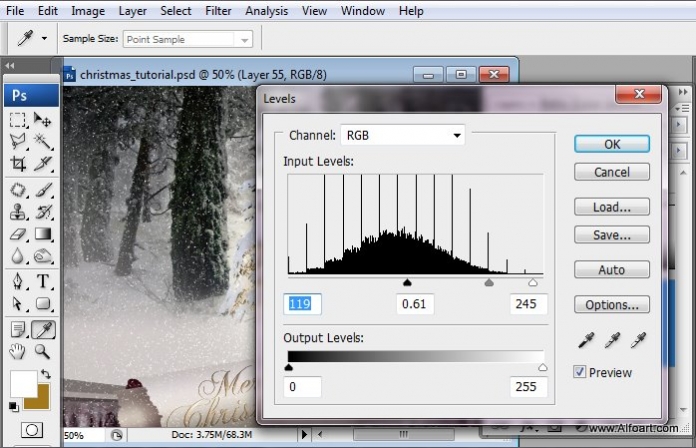This screenshot has width=696, height=448.
Task: Open the Filter menu
Action: pos(218,11)
